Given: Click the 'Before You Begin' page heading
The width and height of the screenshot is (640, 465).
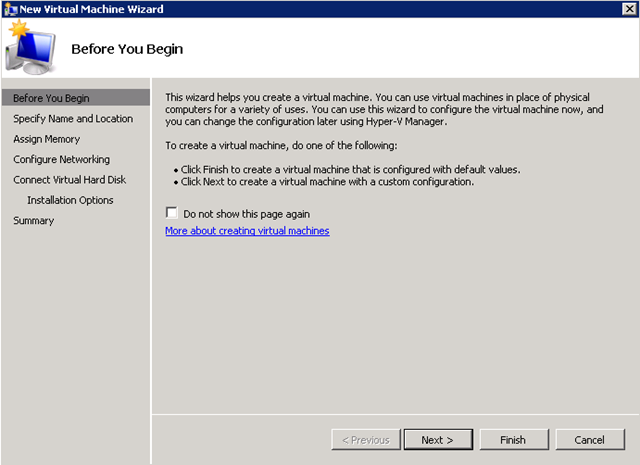Looking at the screenshot, I should pyautogui.click(x=127, y=49).
